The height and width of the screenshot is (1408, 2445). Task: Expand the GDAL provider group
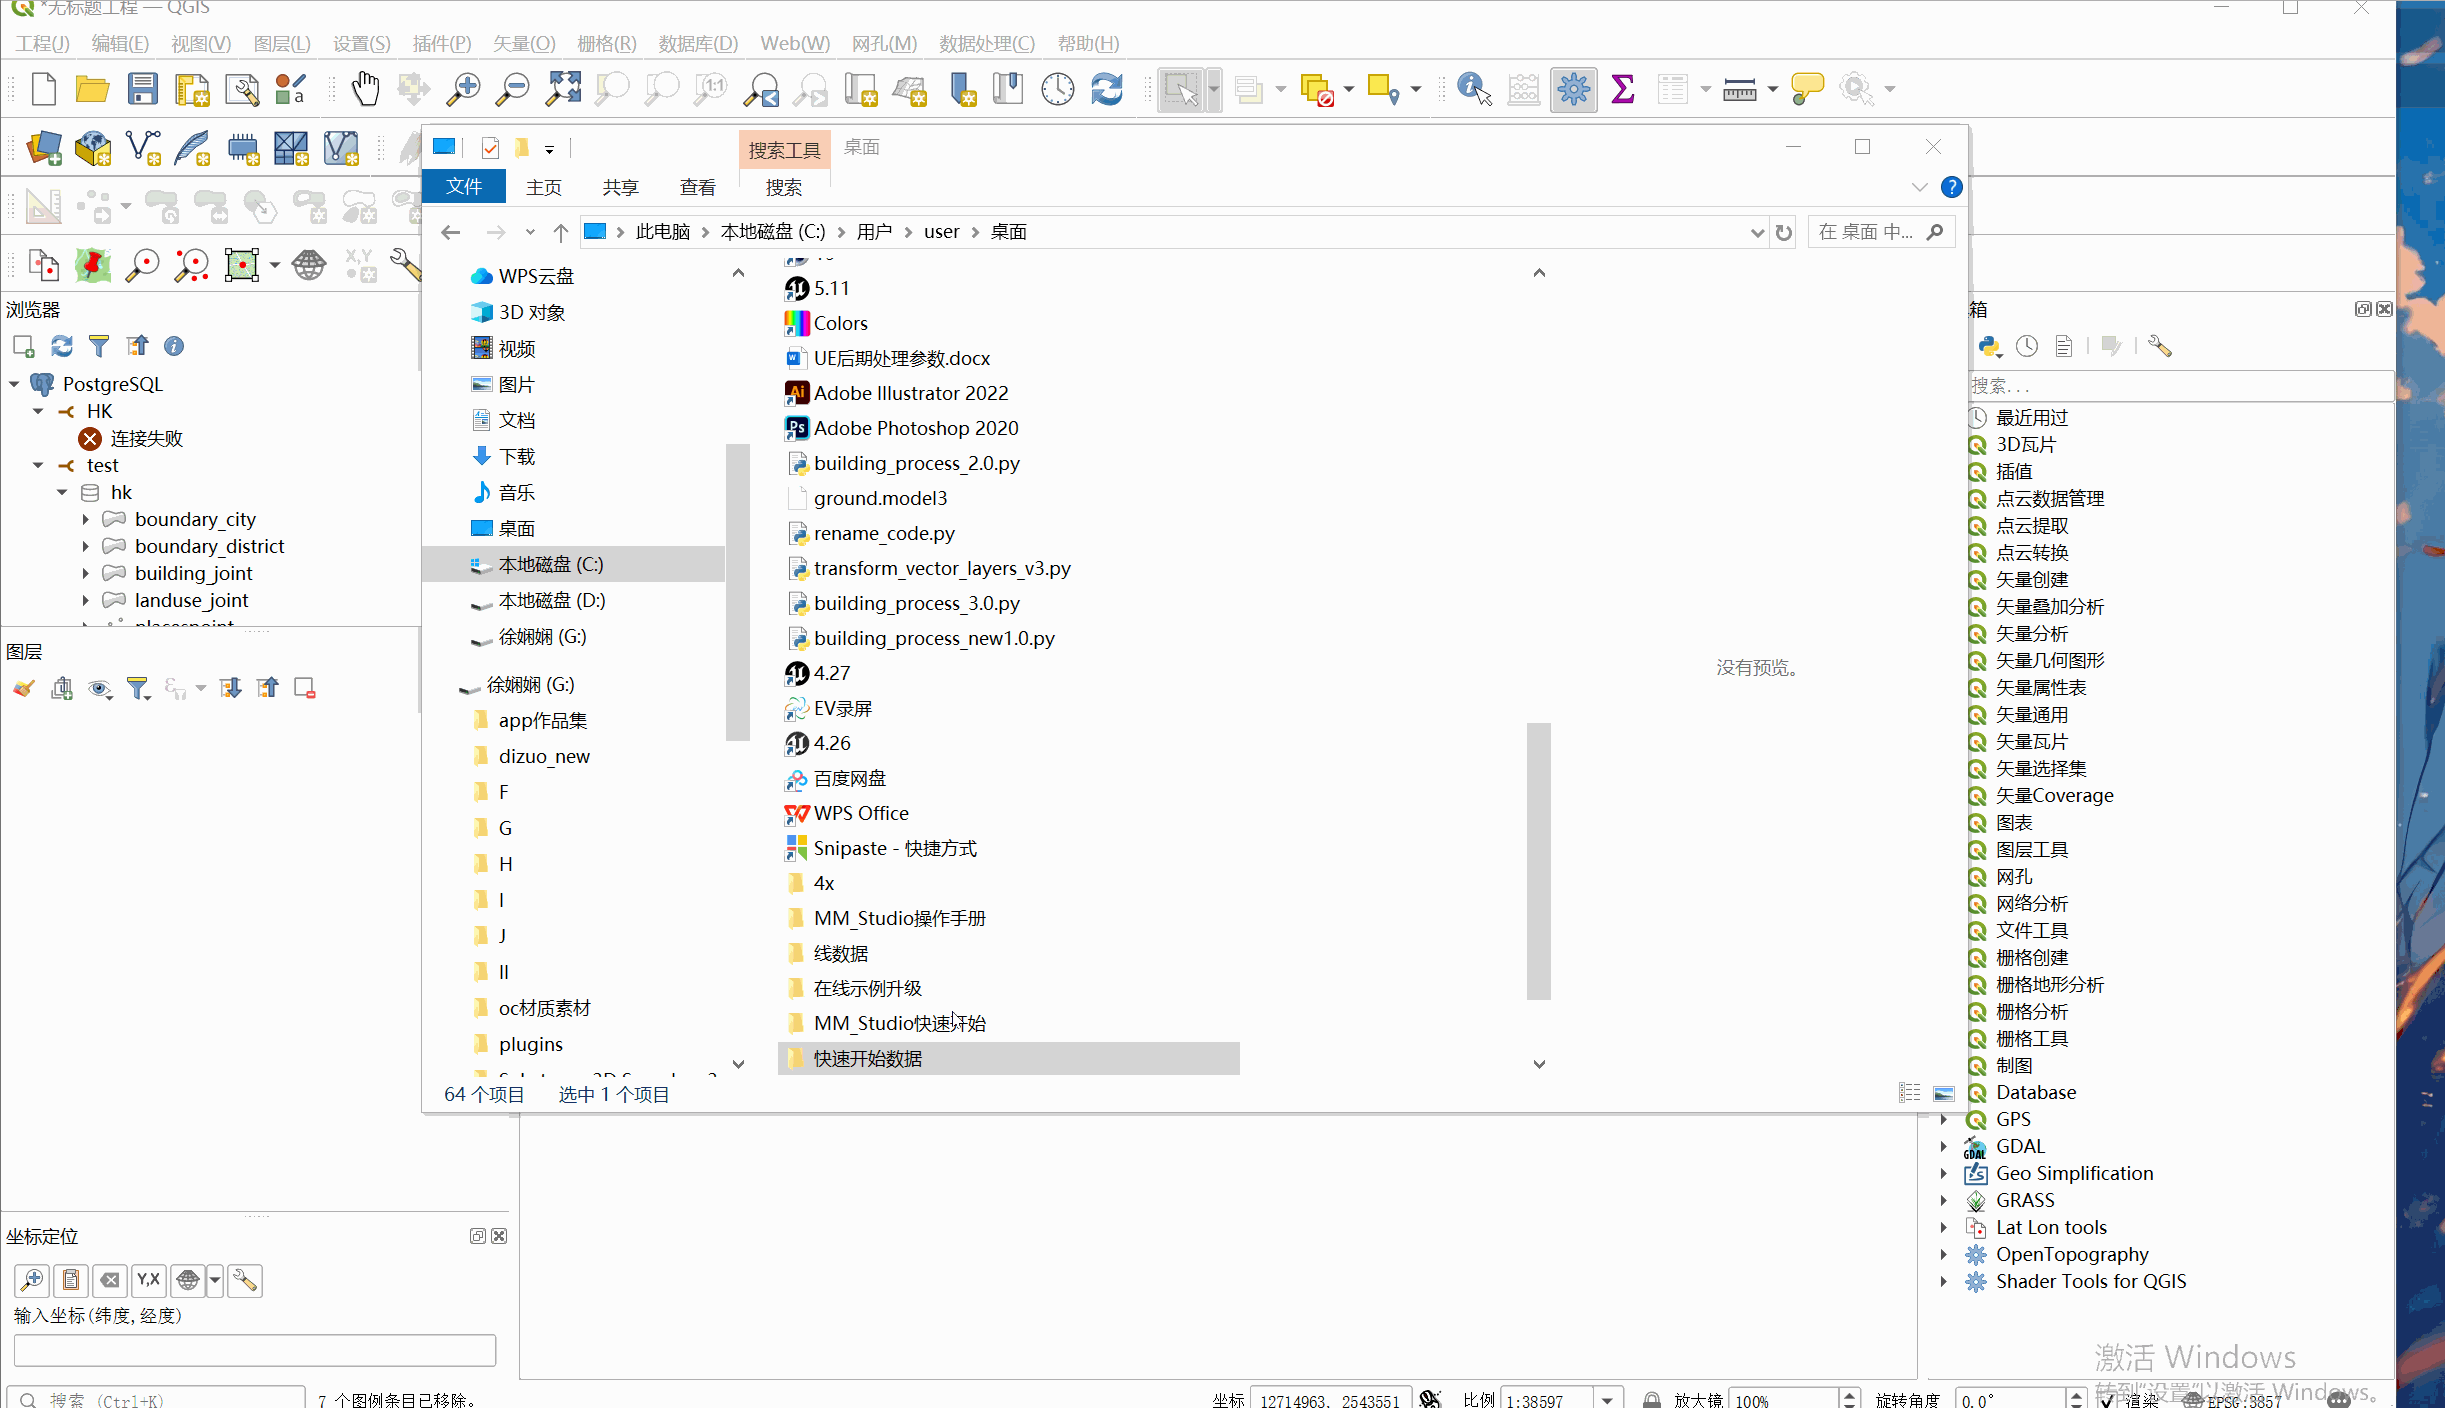[1943, 1146]
